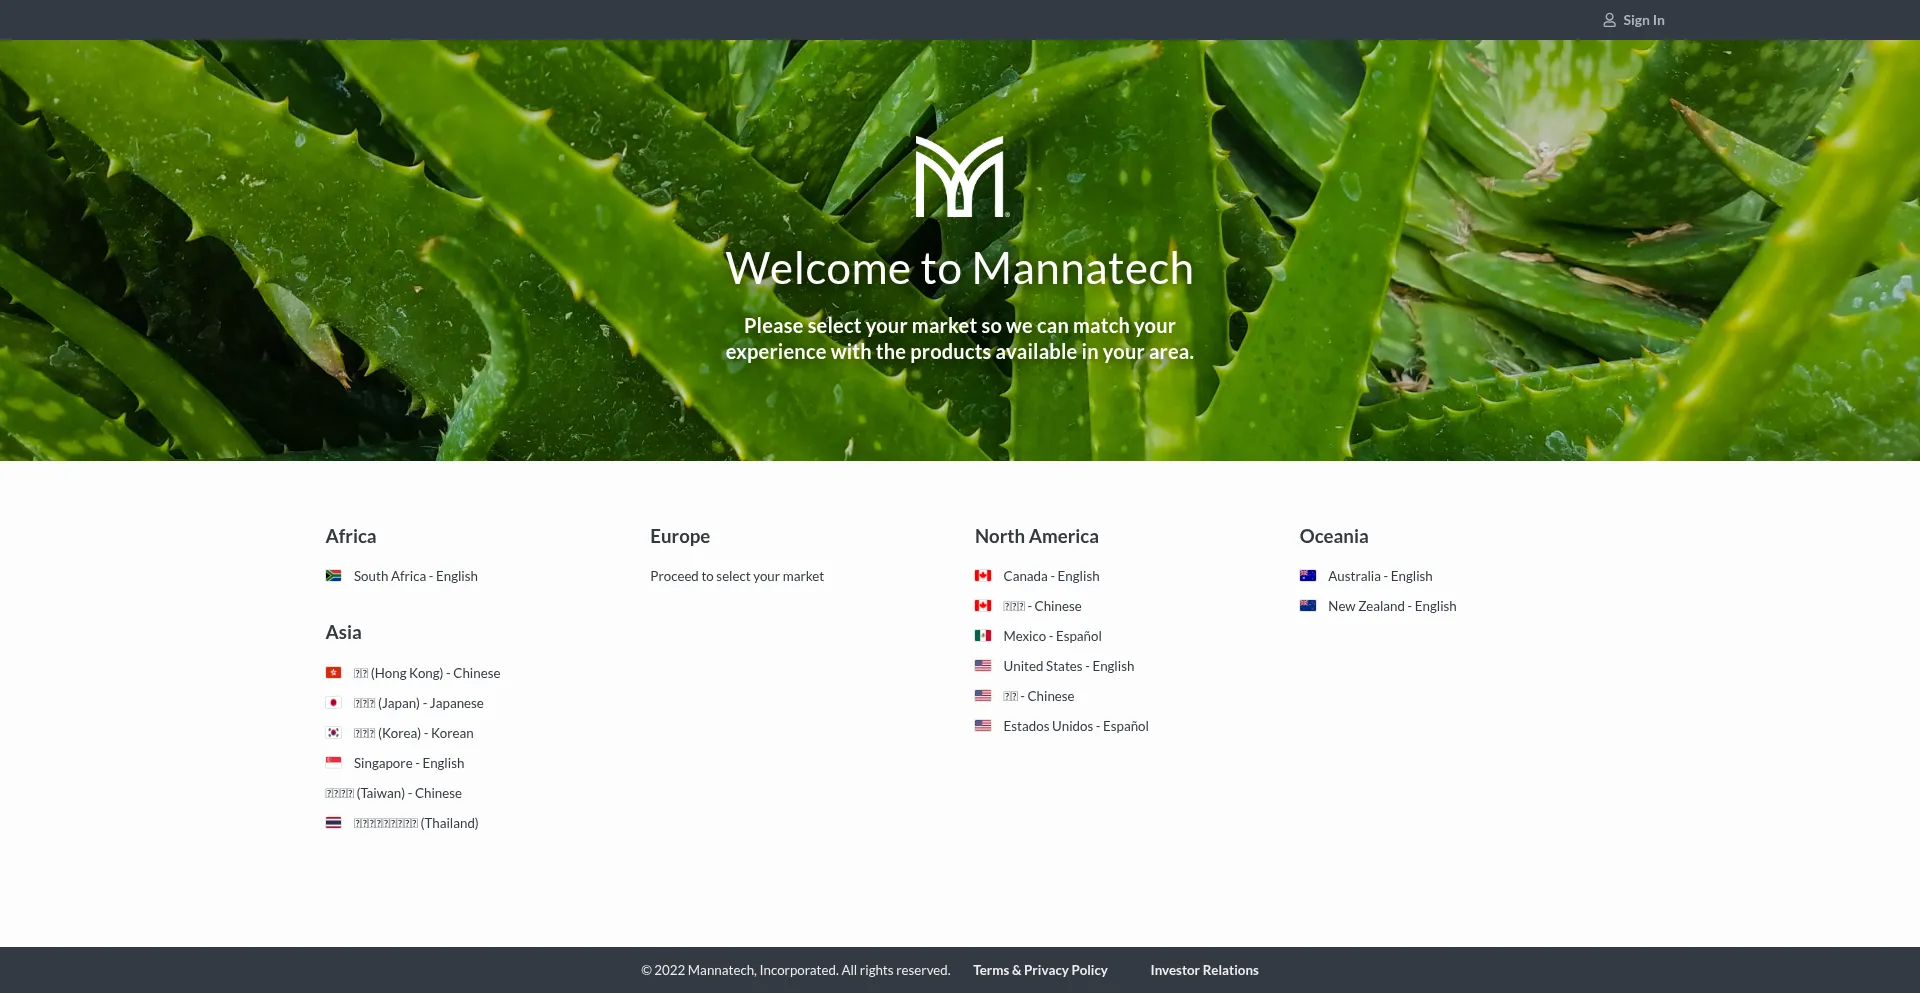Click the Oceania region heading
1920x993 pixels.
tap(1333, 536)
